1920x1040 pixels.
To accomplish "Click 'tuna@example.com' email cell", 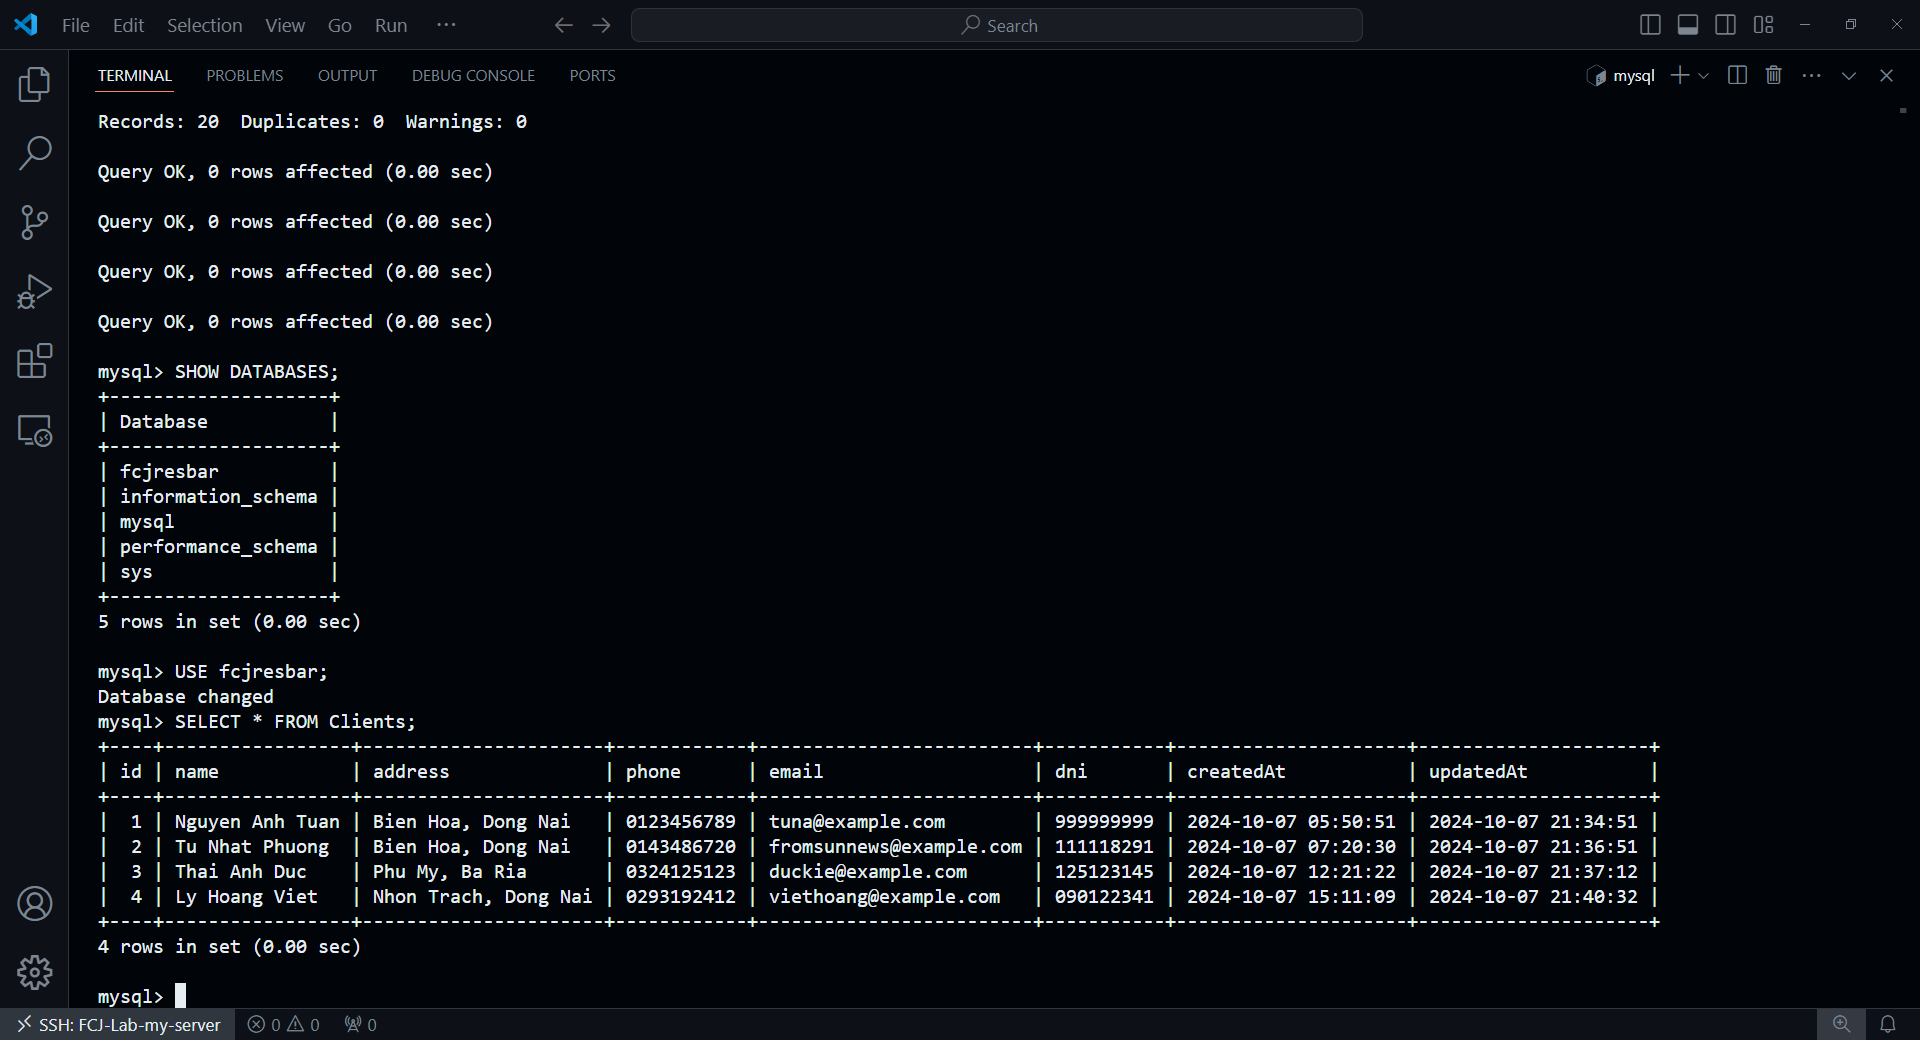I will point(857,821).
